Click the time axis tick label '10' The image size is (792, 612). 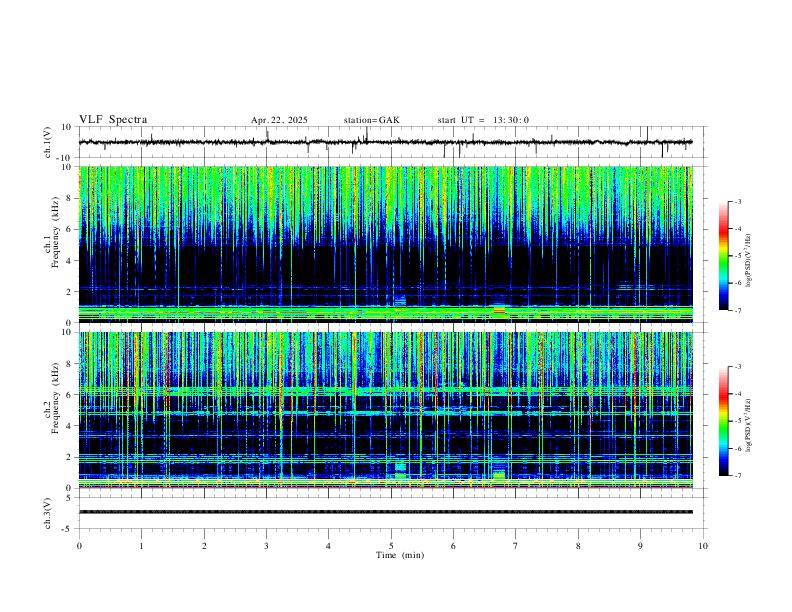click(703, 546)
